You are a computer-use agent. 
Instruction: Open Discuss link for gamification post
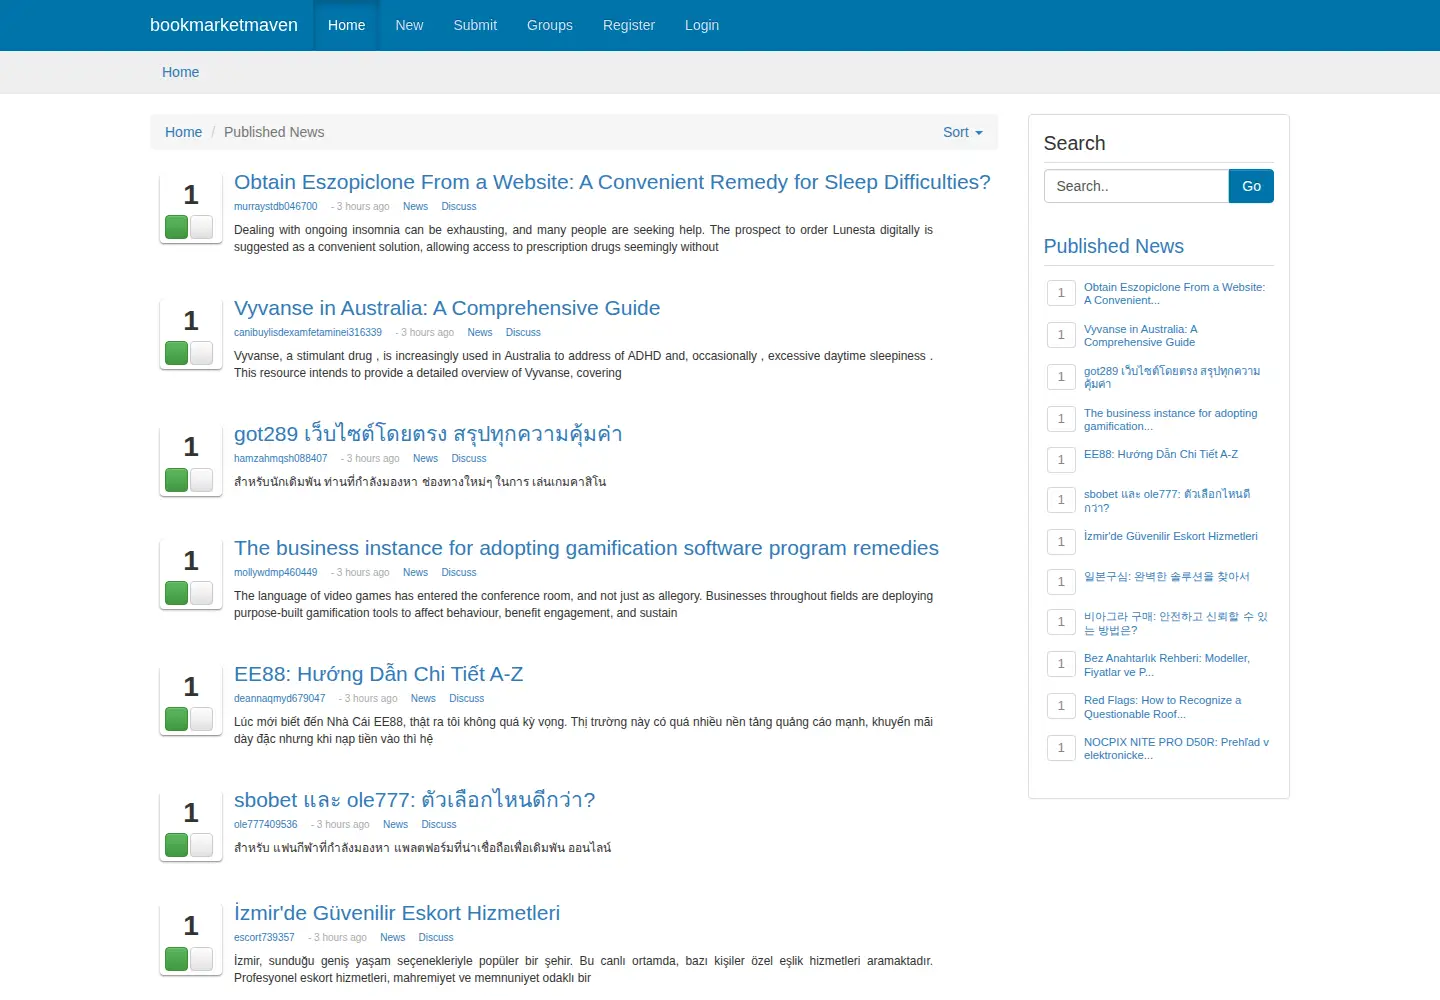459,573
